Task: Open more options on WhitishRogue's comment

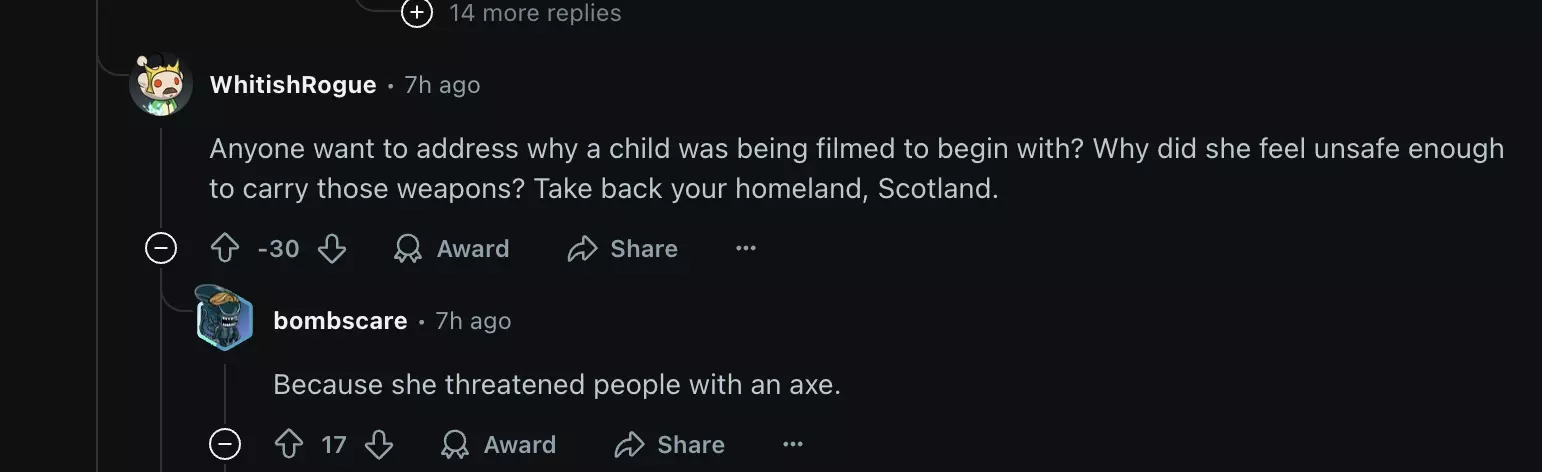Action: tap(746, 248)
